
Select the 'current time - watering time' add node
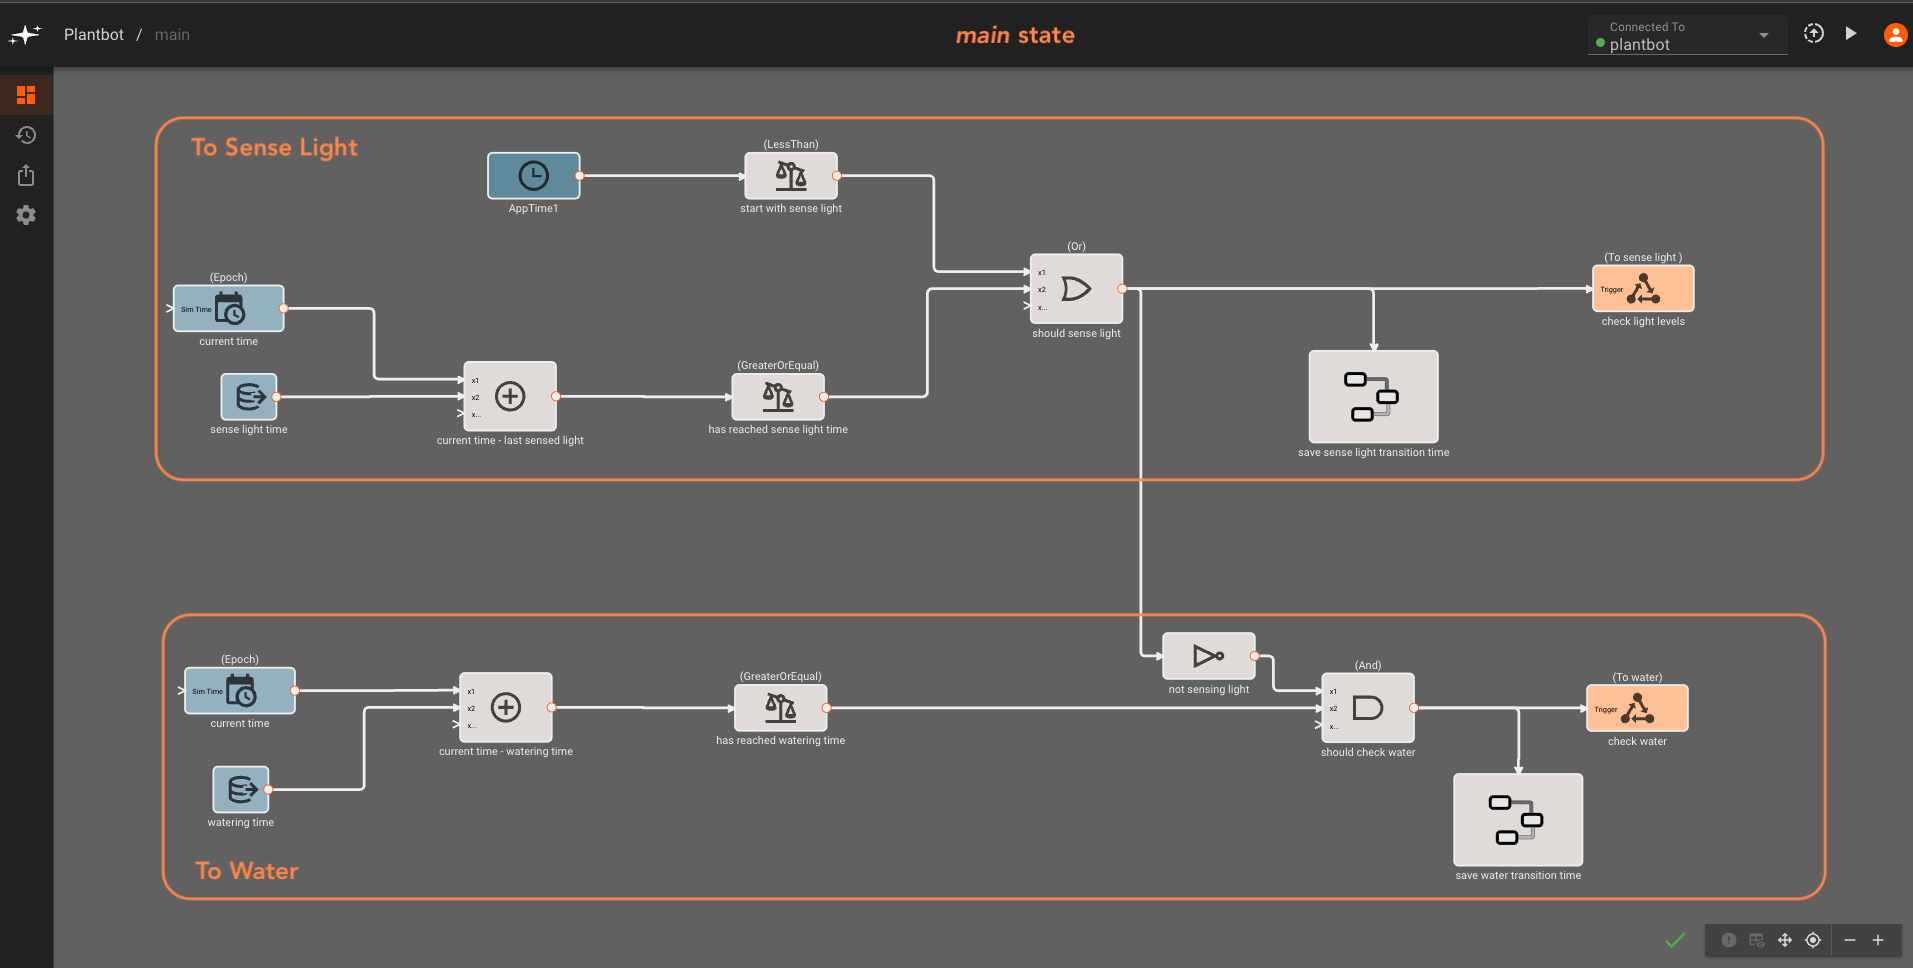pos(506,707)
